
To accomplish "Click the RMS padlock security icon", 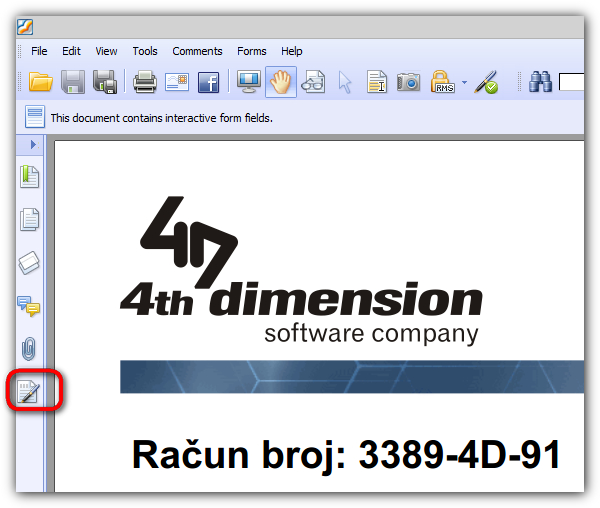I will click(x=442, y=82).
